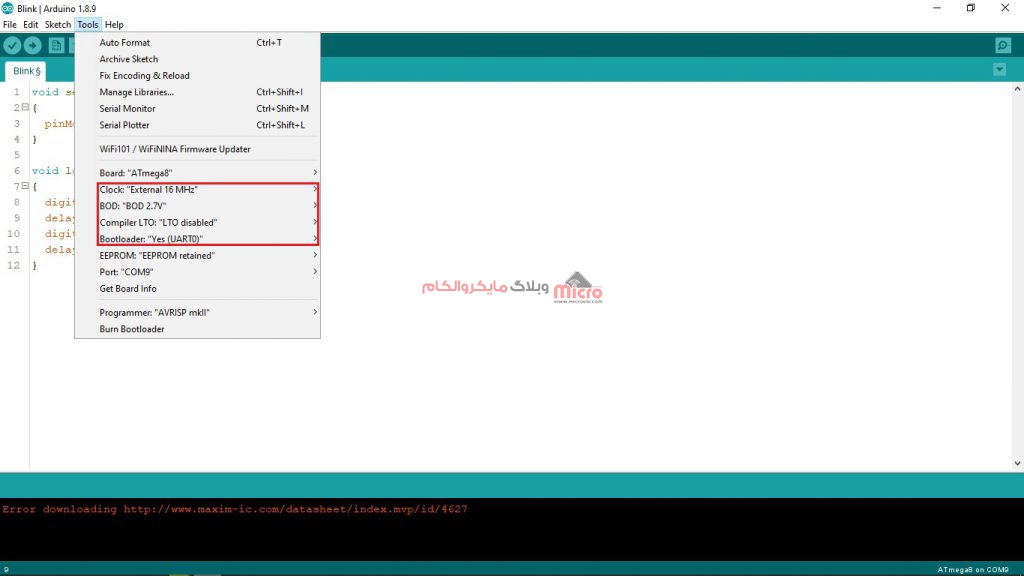Collapse the code block at line 7
Image resolution: width=1024 pixels, height=576 pixels.
pyautogui.click(x=25, y=186)
